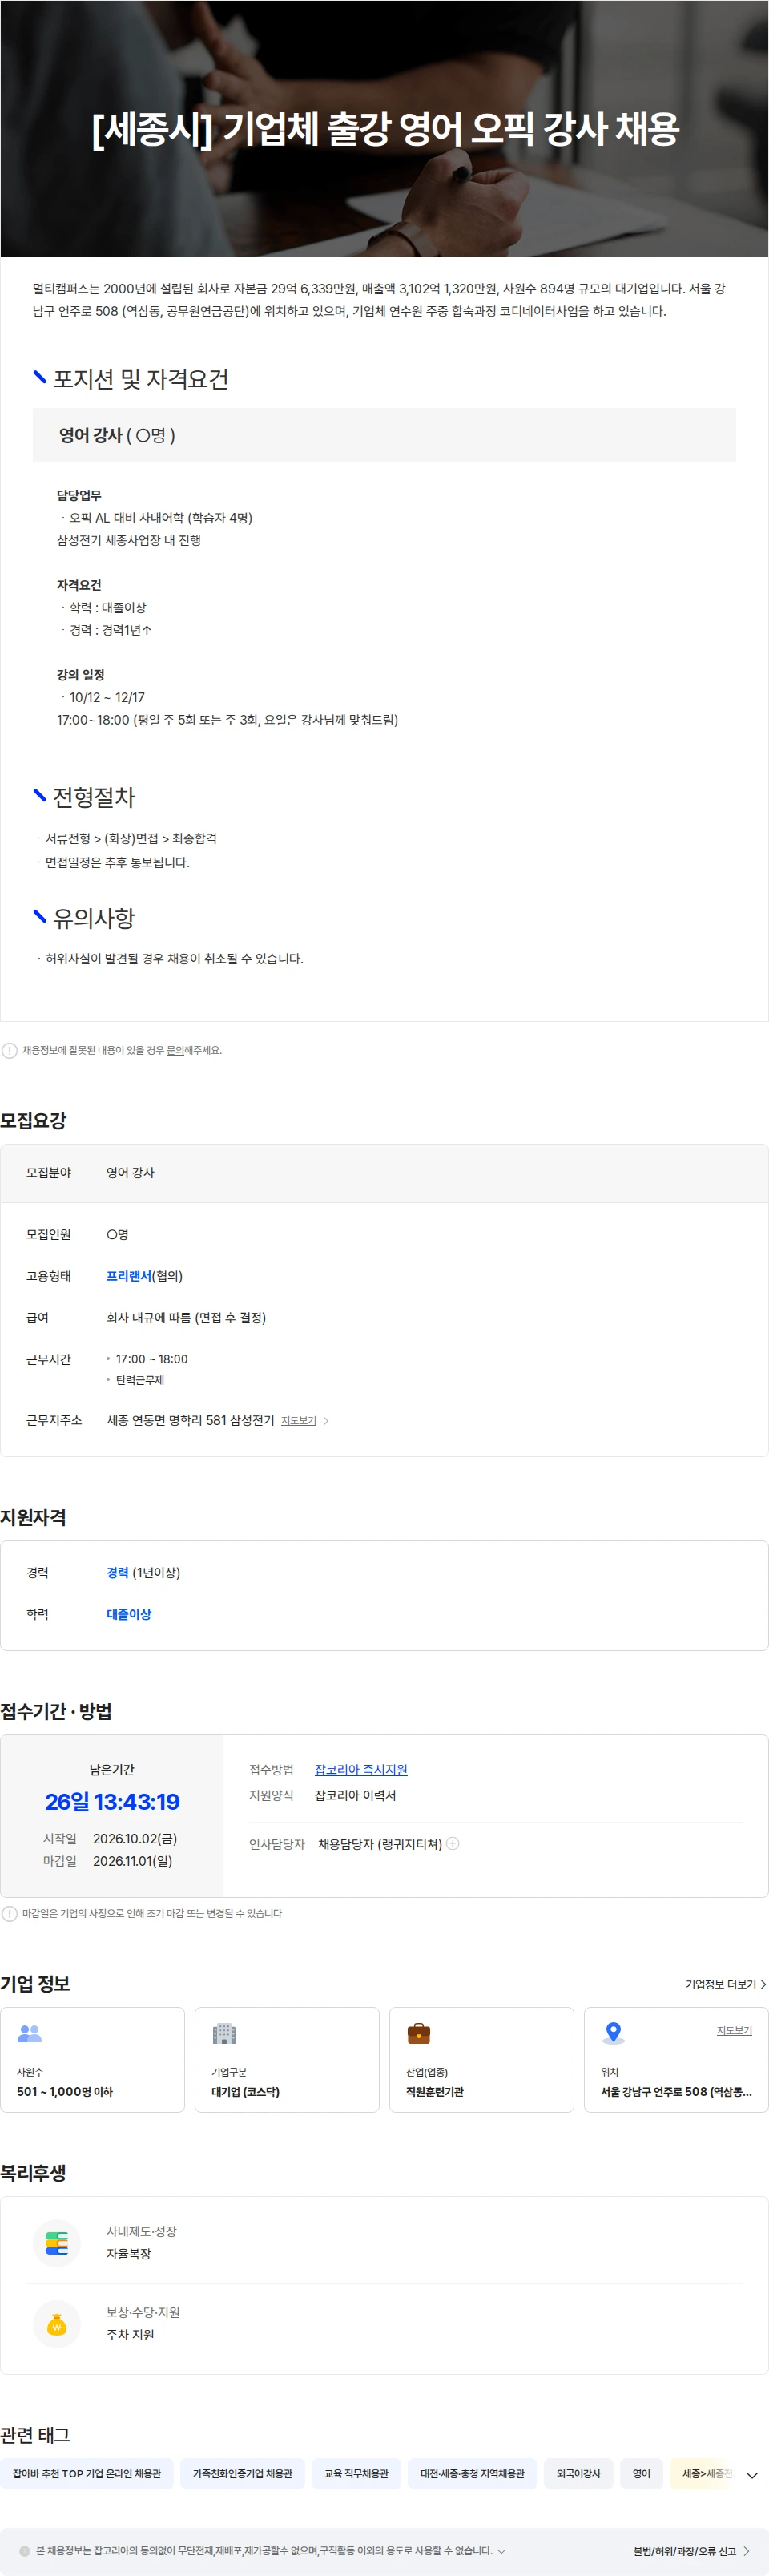The height and width of the screenshot is (2576, 769).
Task: Click the 직원훈련기관 industry card
Action: pos(481,2060)
